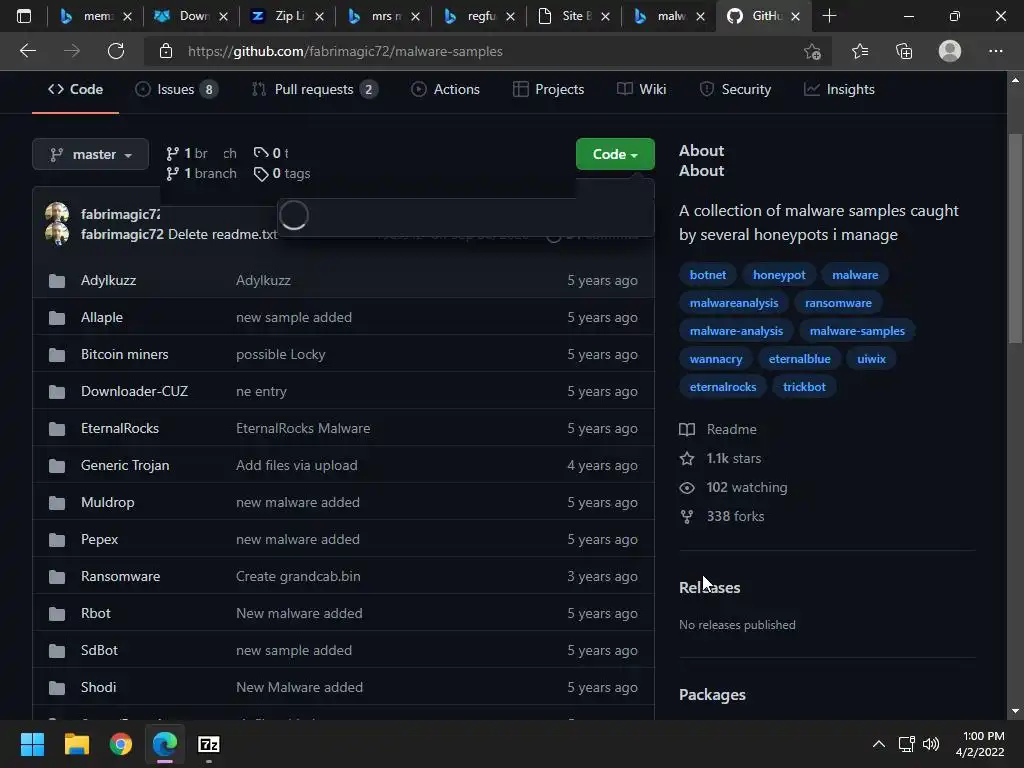Open Google Chrome from the taskbar
The image size is (1024, 768).
tap(121, 744)
